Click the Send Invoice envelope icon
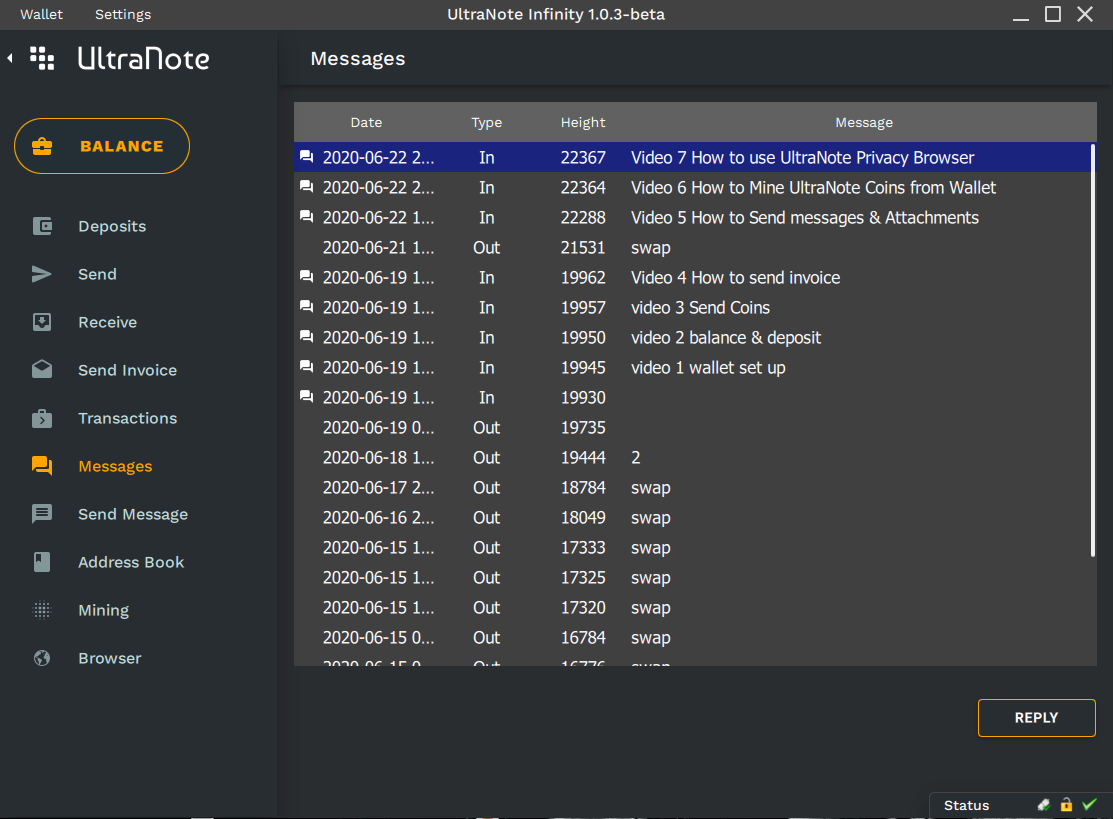 tap(42, 370)
